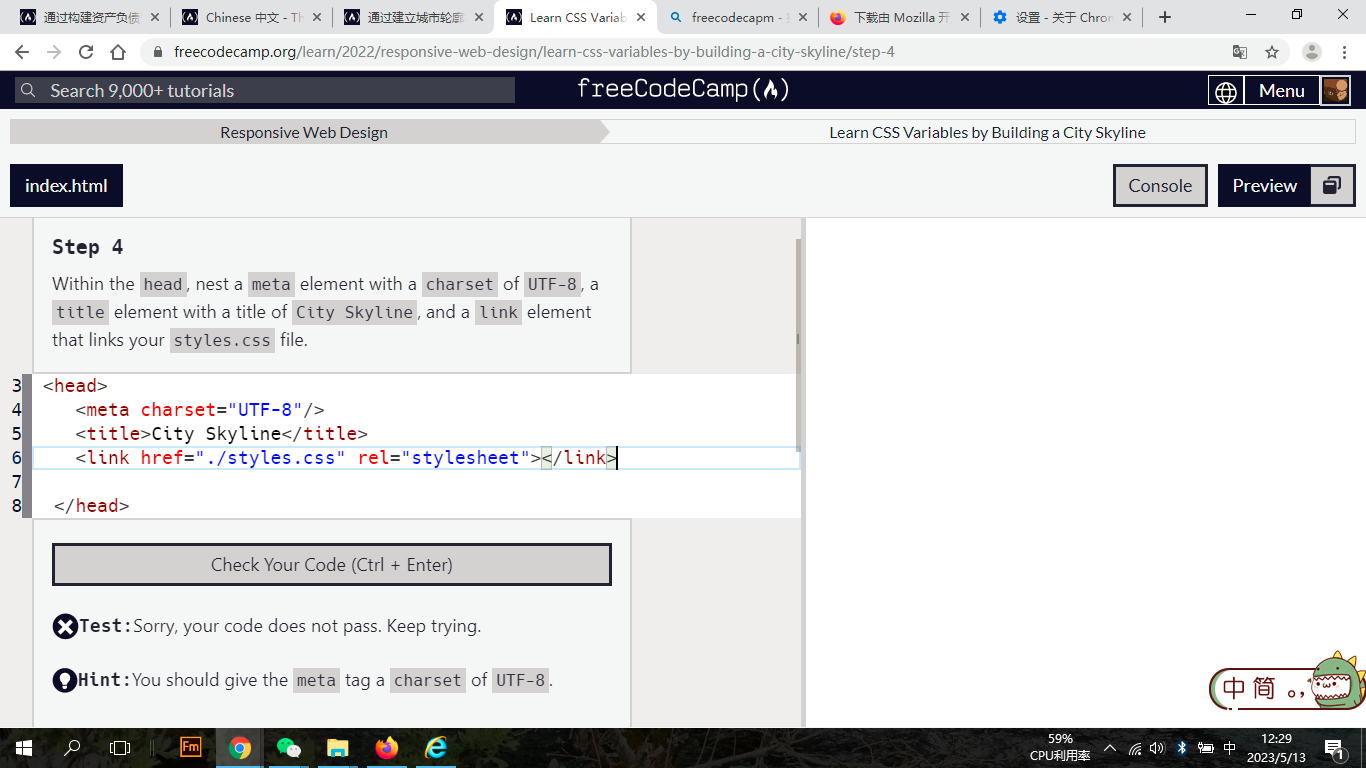This screenshot has height=768, width=1366.
Task: Select the index.html tab
Action: coord(66,185)
